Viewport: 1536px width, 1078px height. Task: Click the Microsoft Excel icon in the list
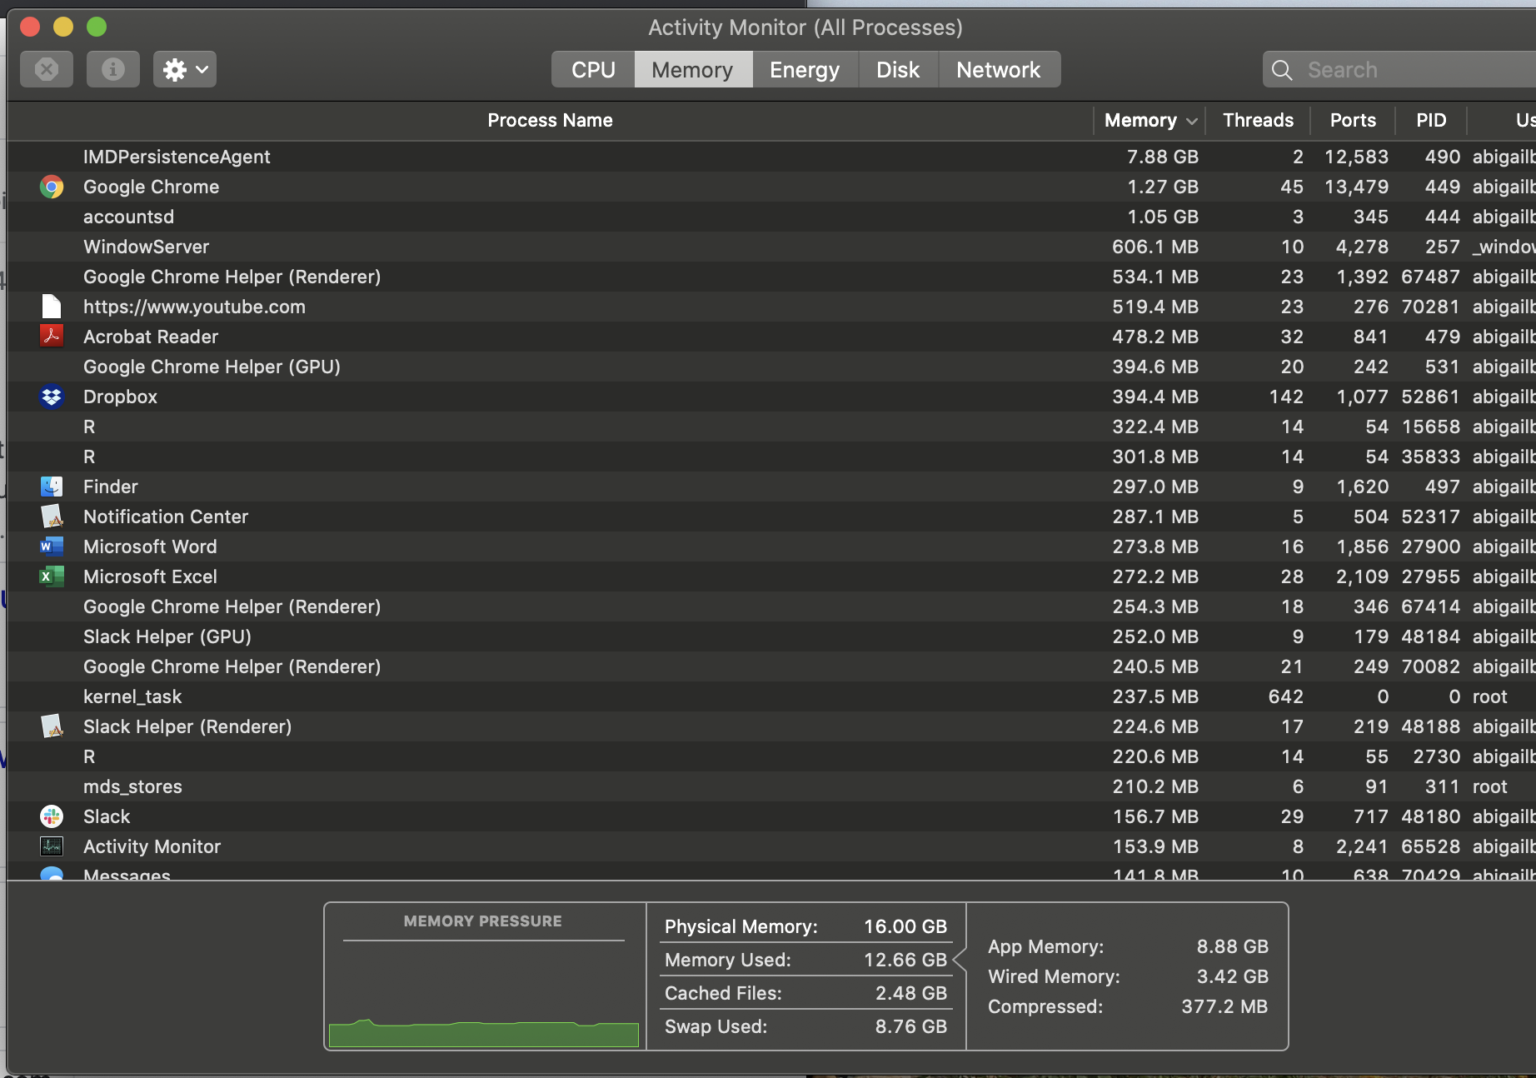(x=51, y=577)
